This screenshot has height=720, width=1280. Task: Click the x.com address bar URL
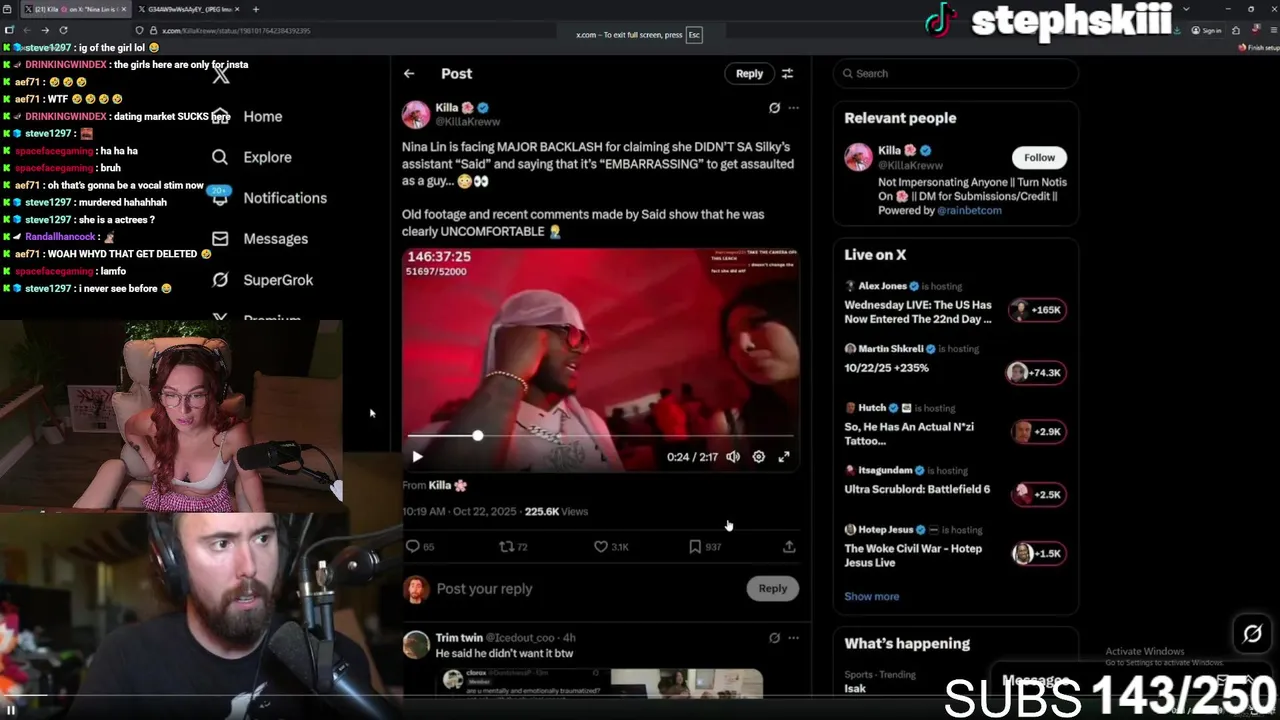pos(236,31)
